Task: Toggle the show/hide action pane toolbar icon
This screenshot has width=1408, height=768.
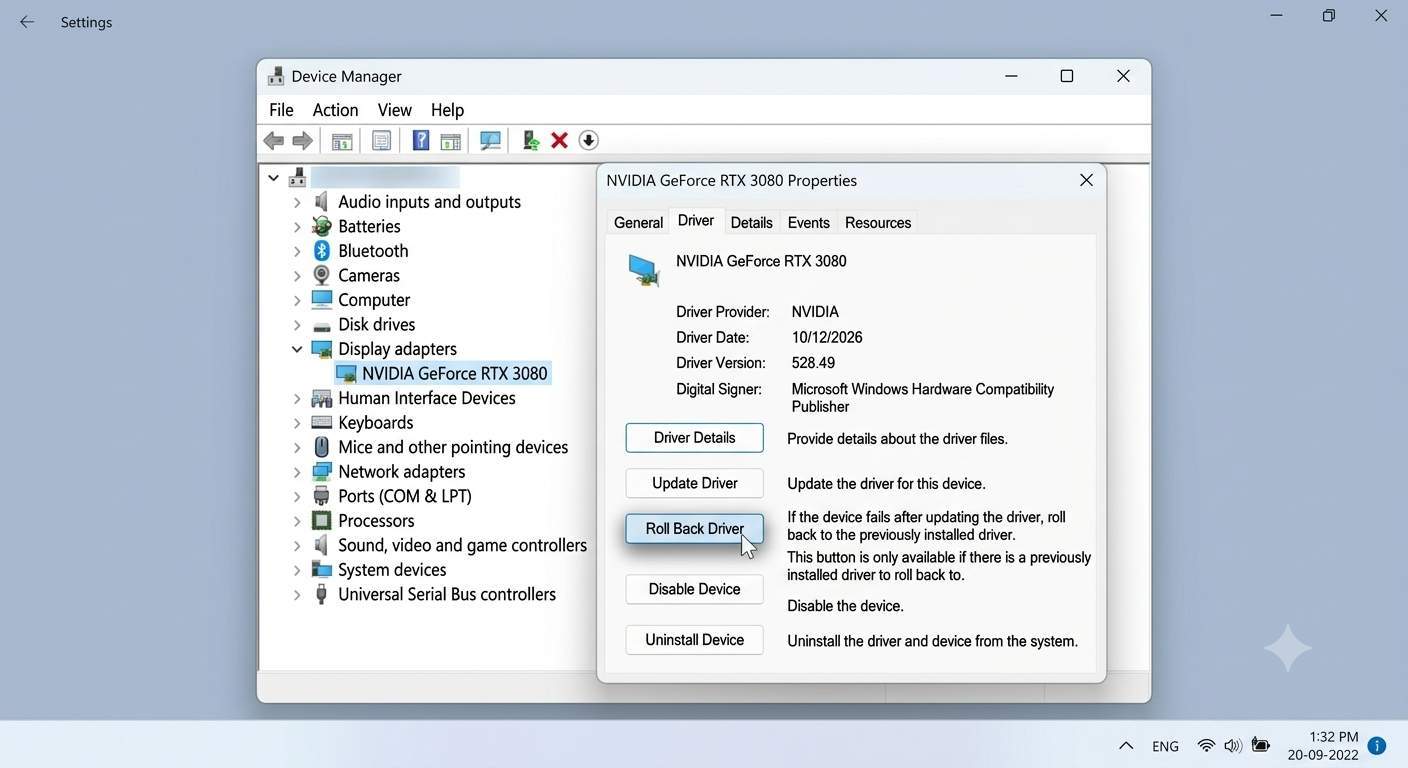Action: click(x=451, y=141)
